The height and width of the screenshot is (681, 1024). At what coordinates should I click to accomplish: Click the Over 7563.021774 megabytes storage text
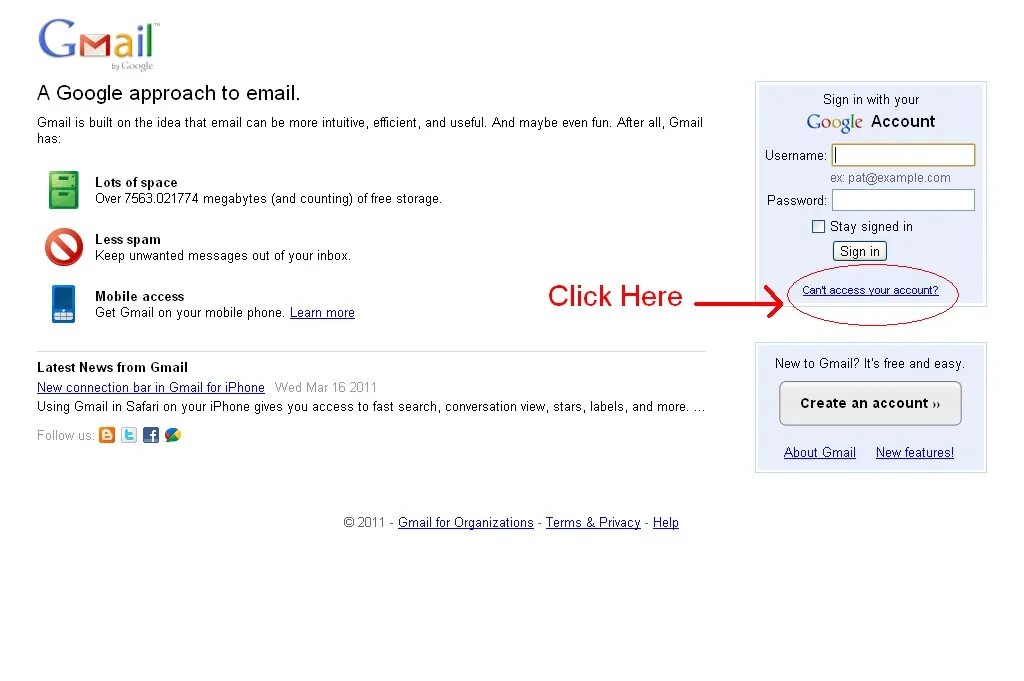click(268, 198)
